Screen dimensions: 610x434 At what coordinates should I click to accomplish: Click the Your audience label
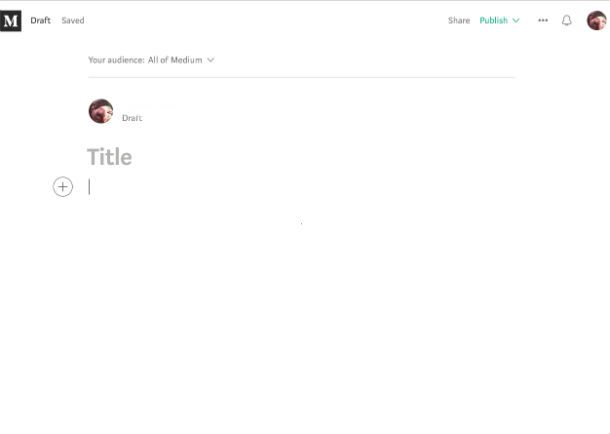(116, 60)
